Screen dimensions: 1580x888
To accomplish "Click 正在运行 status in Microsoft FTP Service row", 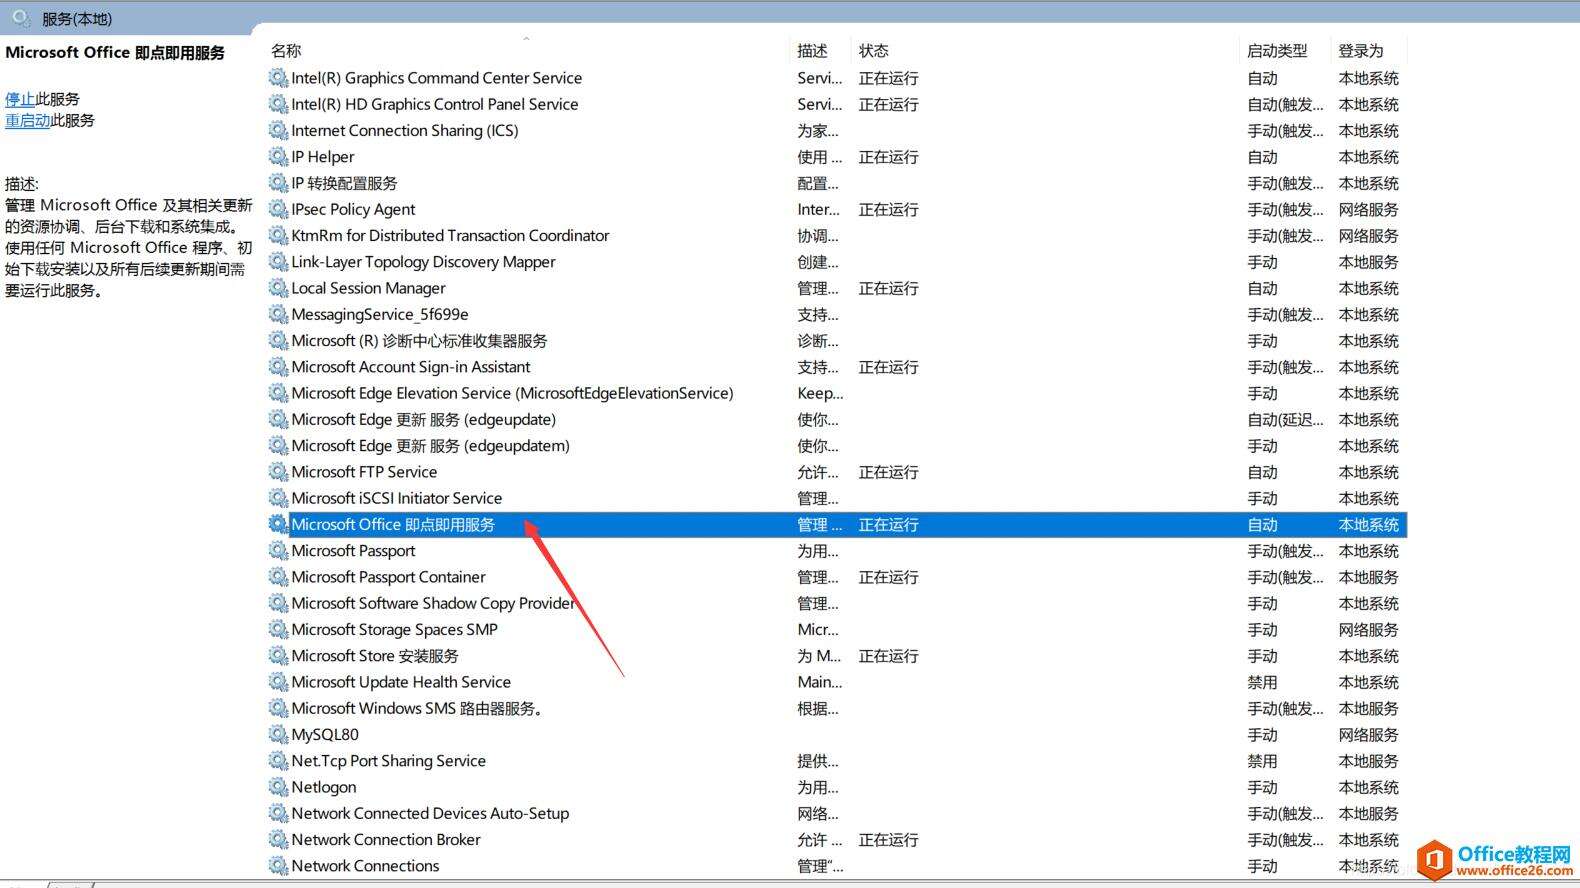I will coord(888,472).
